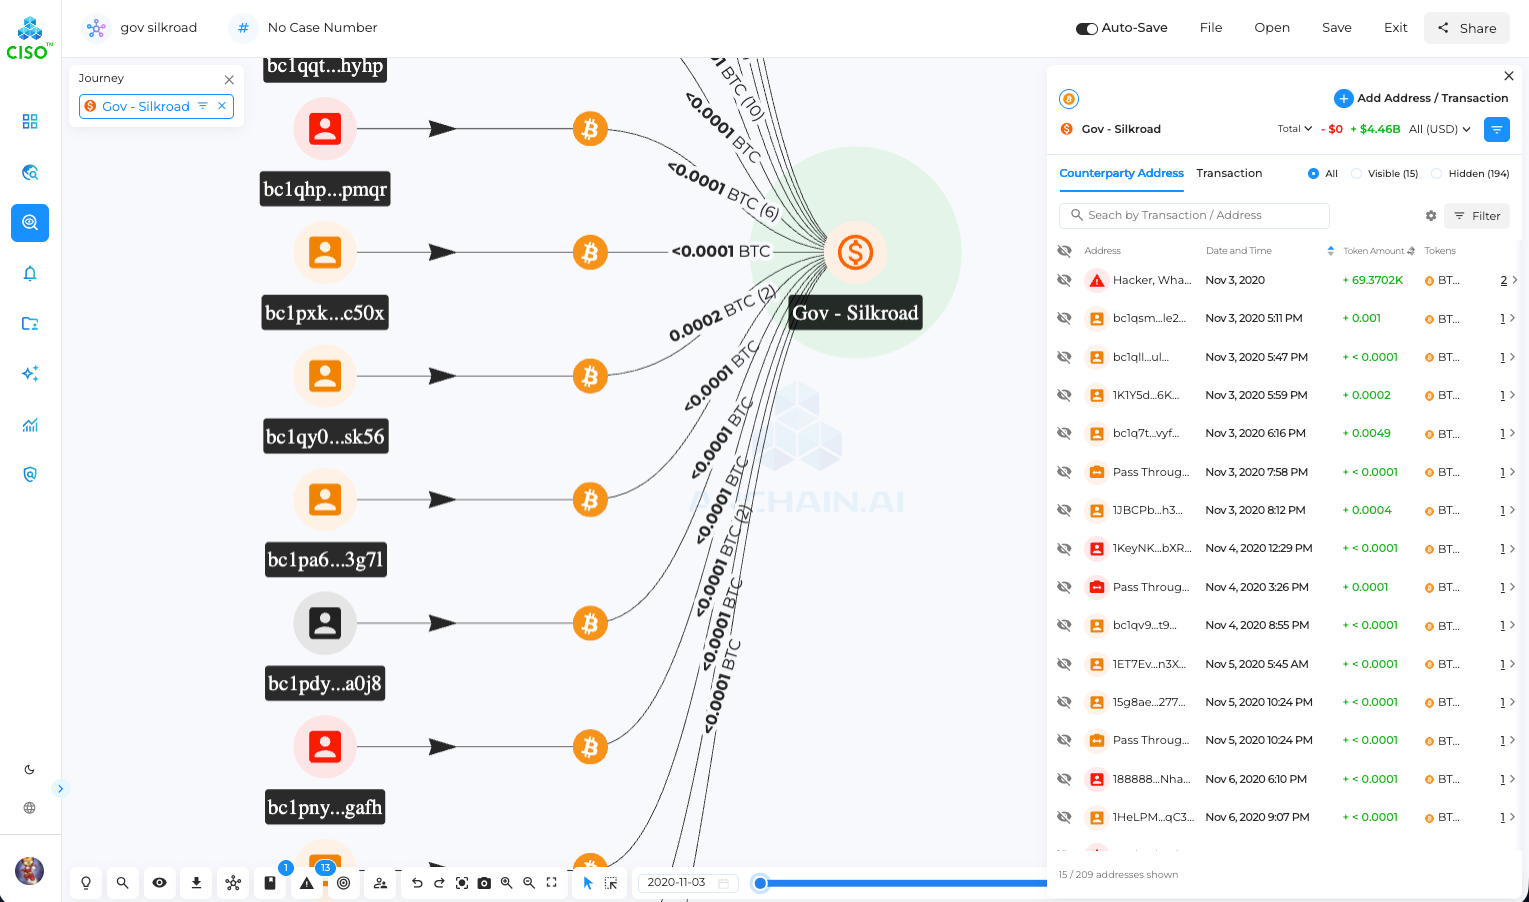Click Save in the top bar

(x=1337, y=28)
